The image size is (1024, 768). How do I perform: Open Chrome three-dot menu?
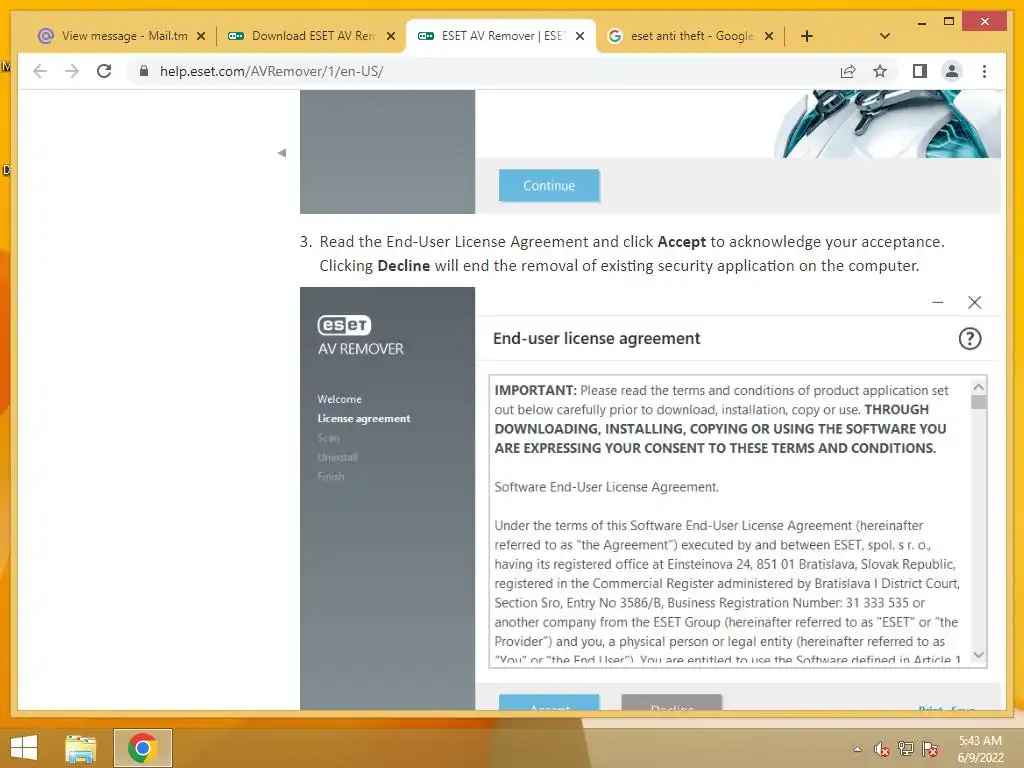coord(984,71)
